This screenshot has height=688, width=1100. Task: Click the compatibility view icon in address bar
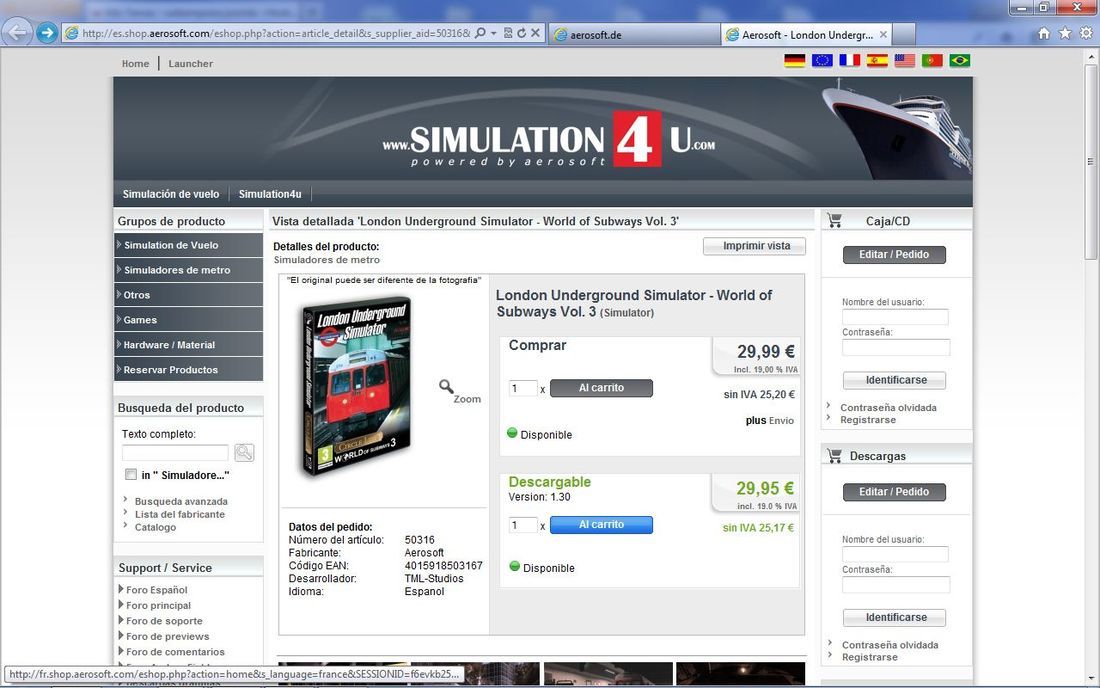coord(508,33)
